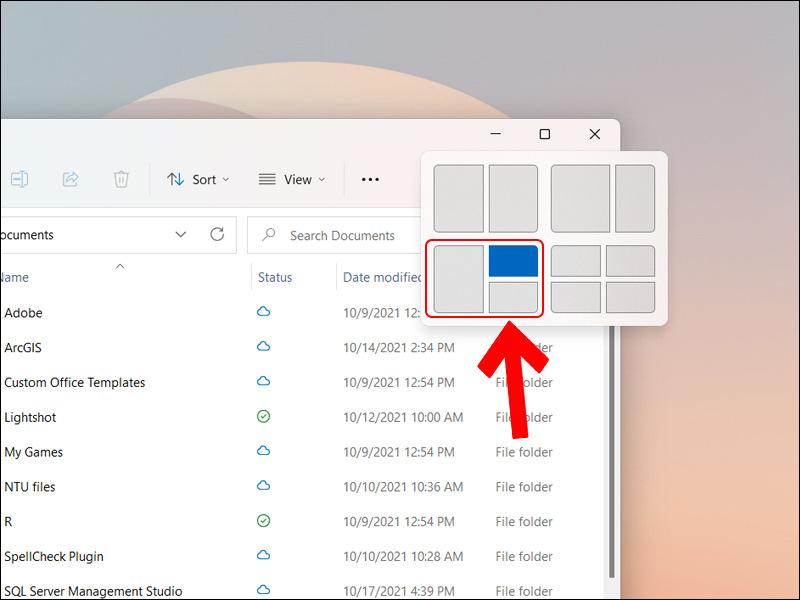Minimize the File Explorer window
The width and height of the screenshot is (800, 600).
[x=495, y=134]
